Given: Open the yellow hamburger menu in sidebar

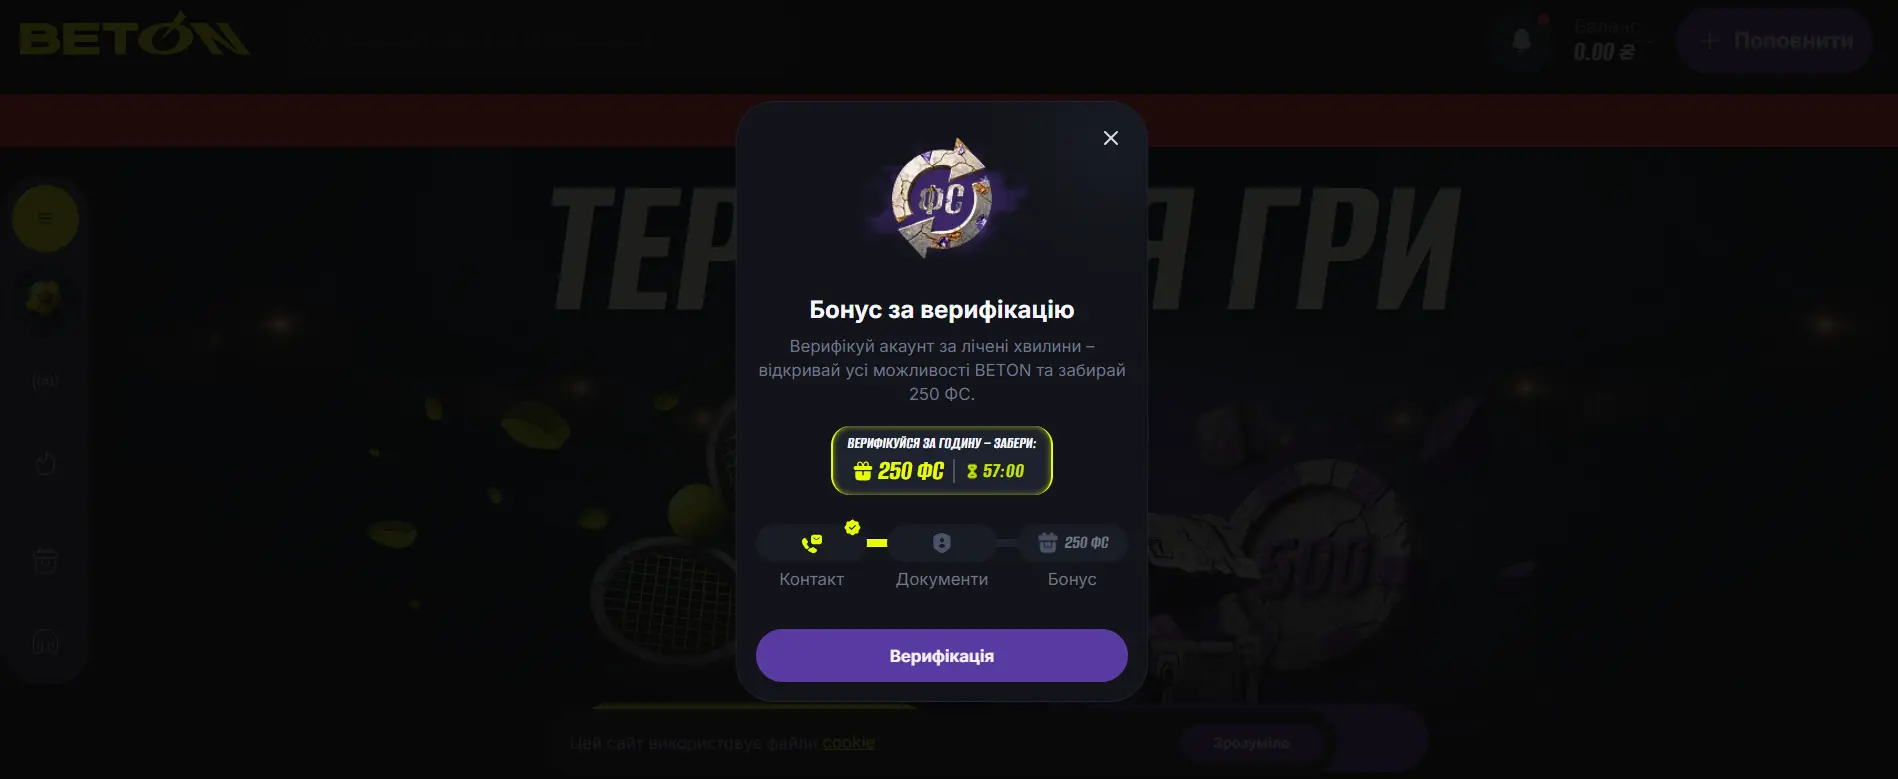Looking at the screenshot, I should click(45, 218).
